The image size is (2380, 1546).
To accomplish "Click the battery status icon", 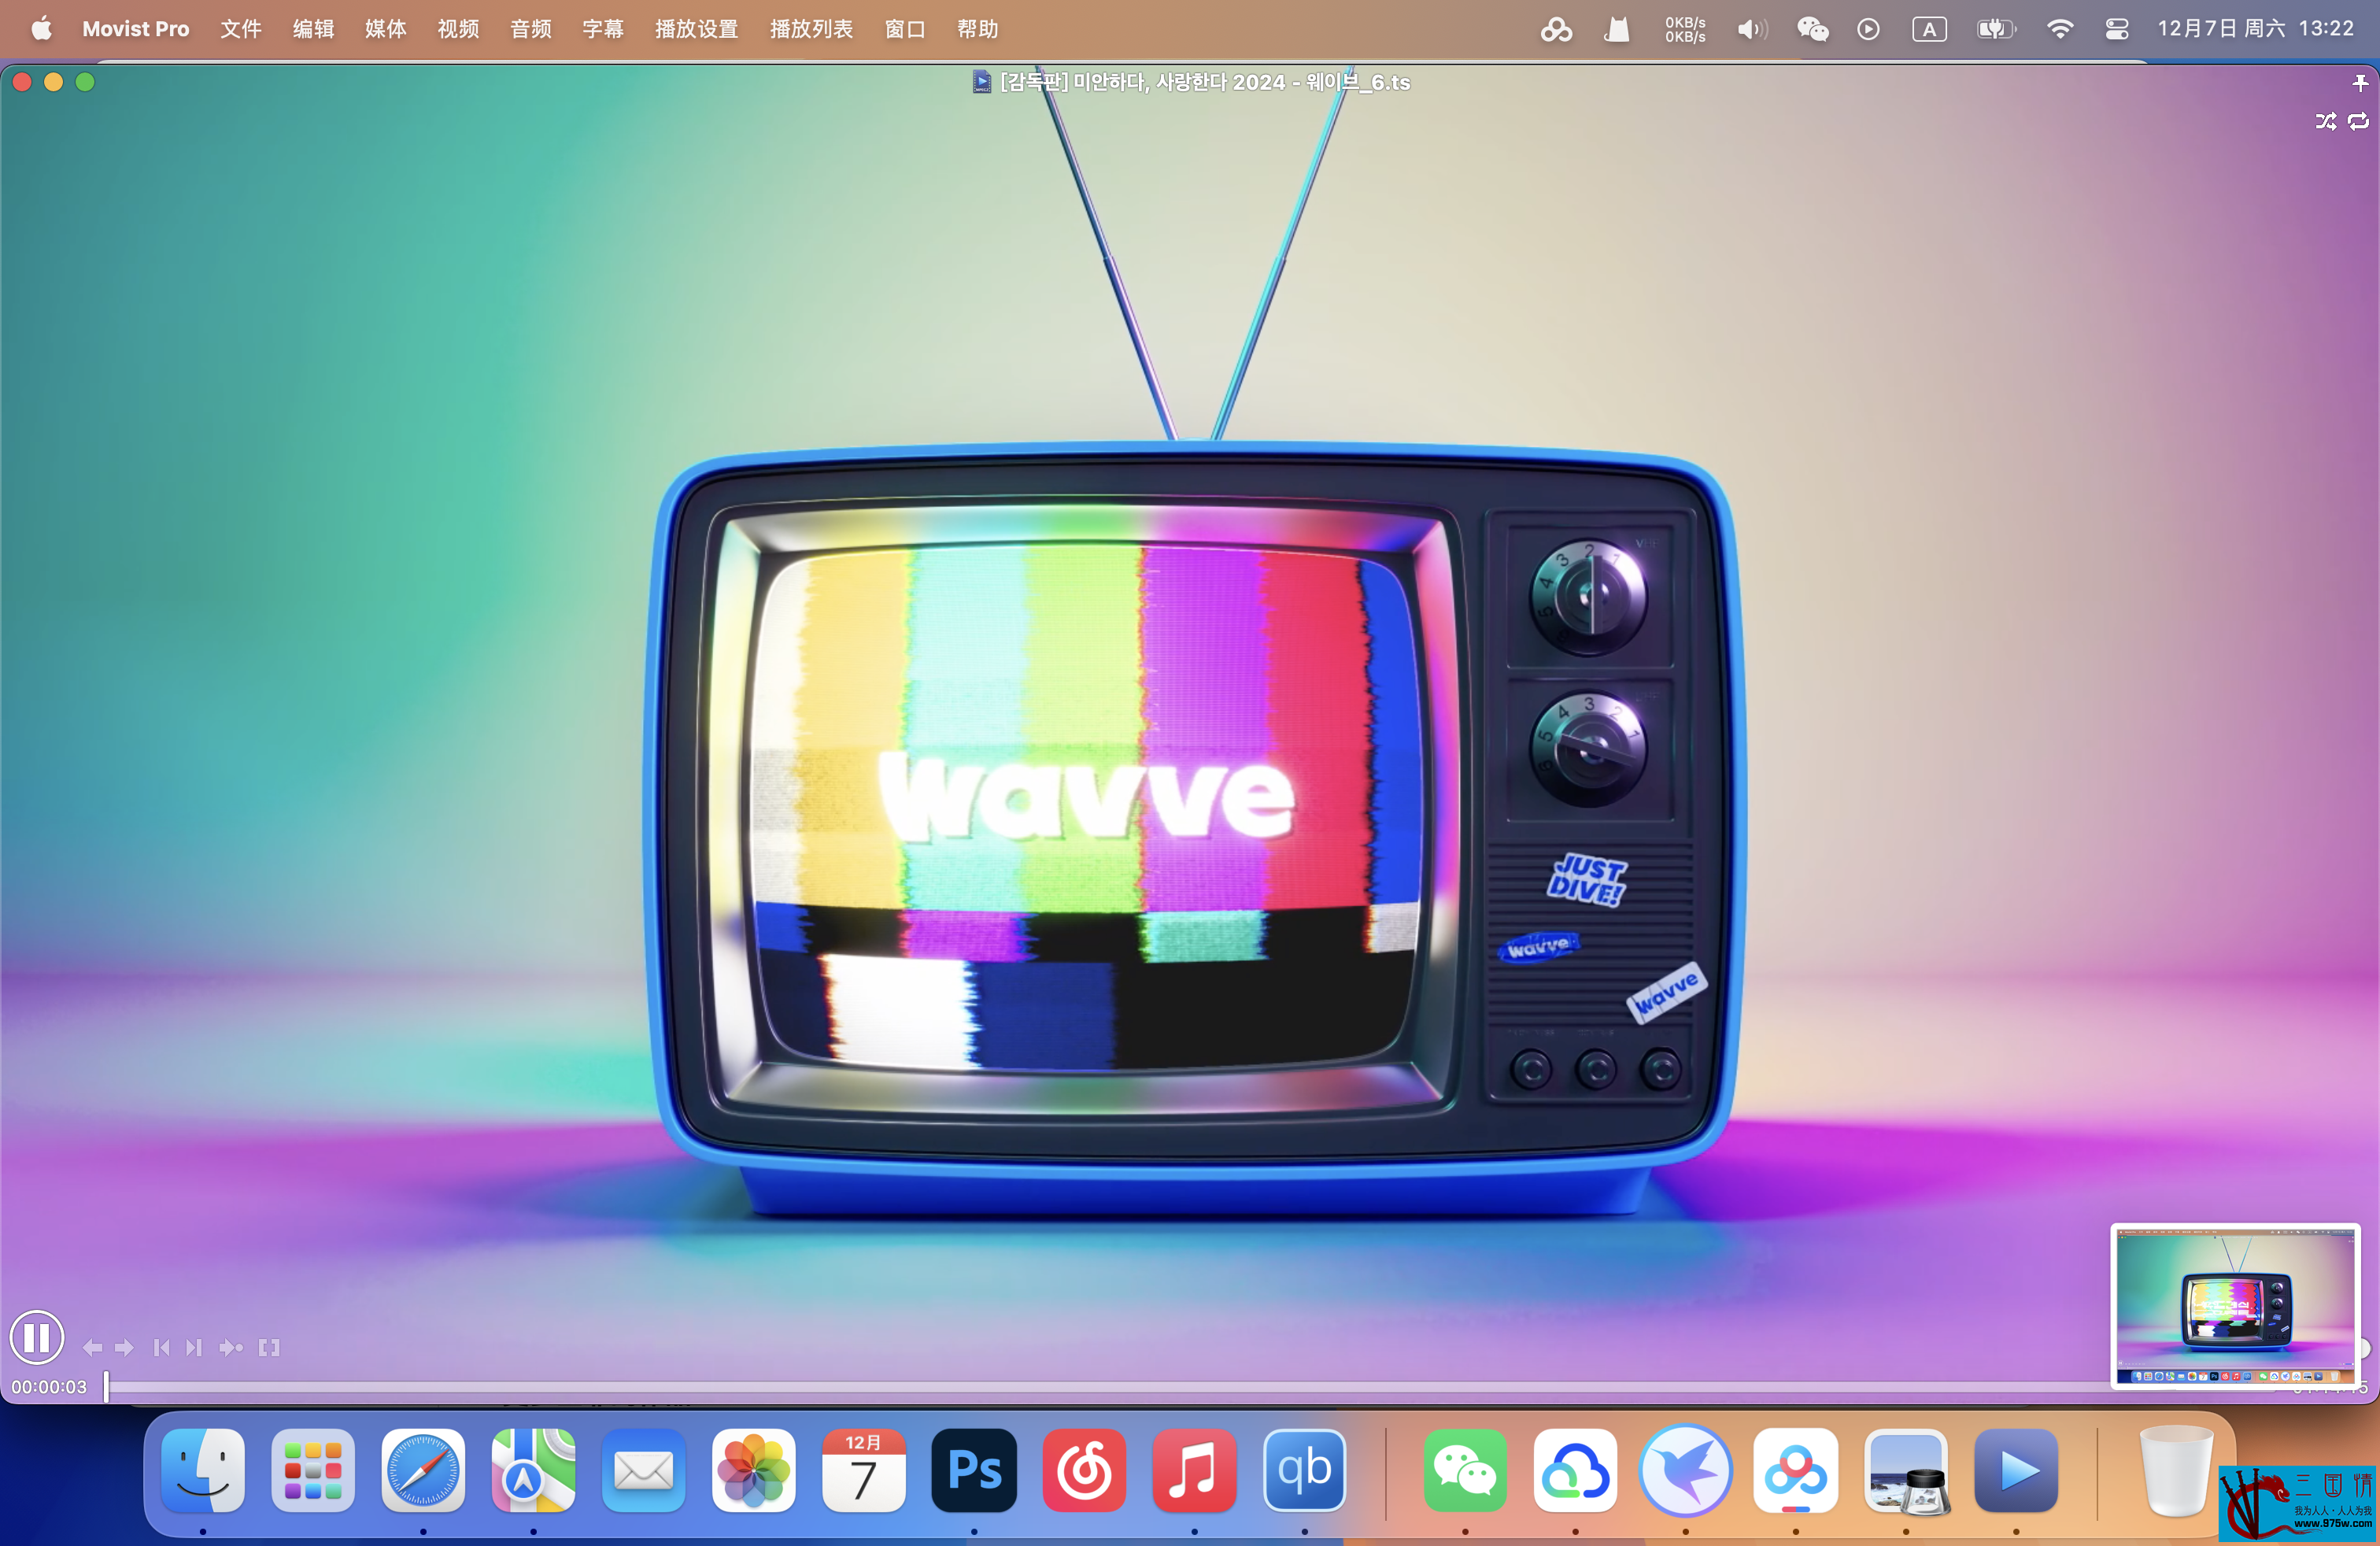I will pos(1996,29).
